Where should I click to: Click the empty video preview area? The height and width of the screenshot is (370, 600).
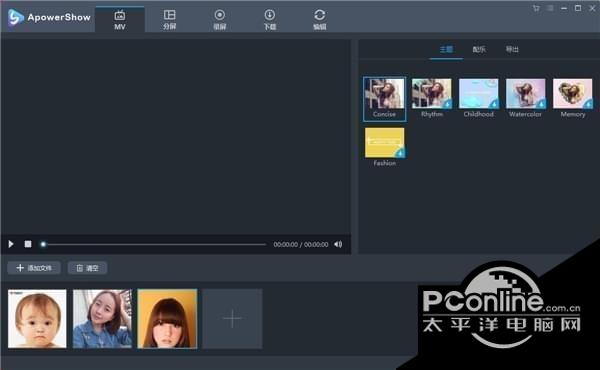[x=176, y=137]
